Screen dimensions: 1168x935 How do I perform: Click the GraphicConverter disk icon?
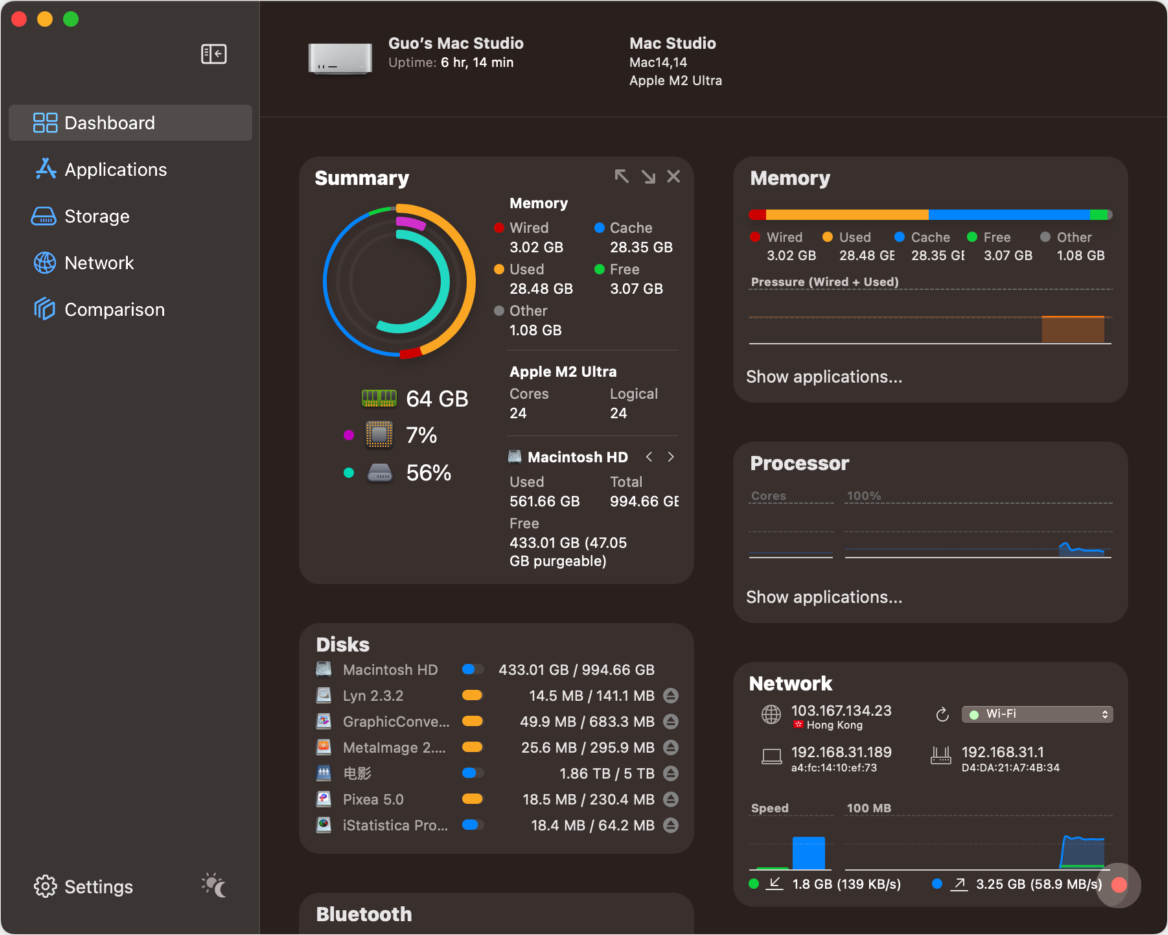coord(323,721)
